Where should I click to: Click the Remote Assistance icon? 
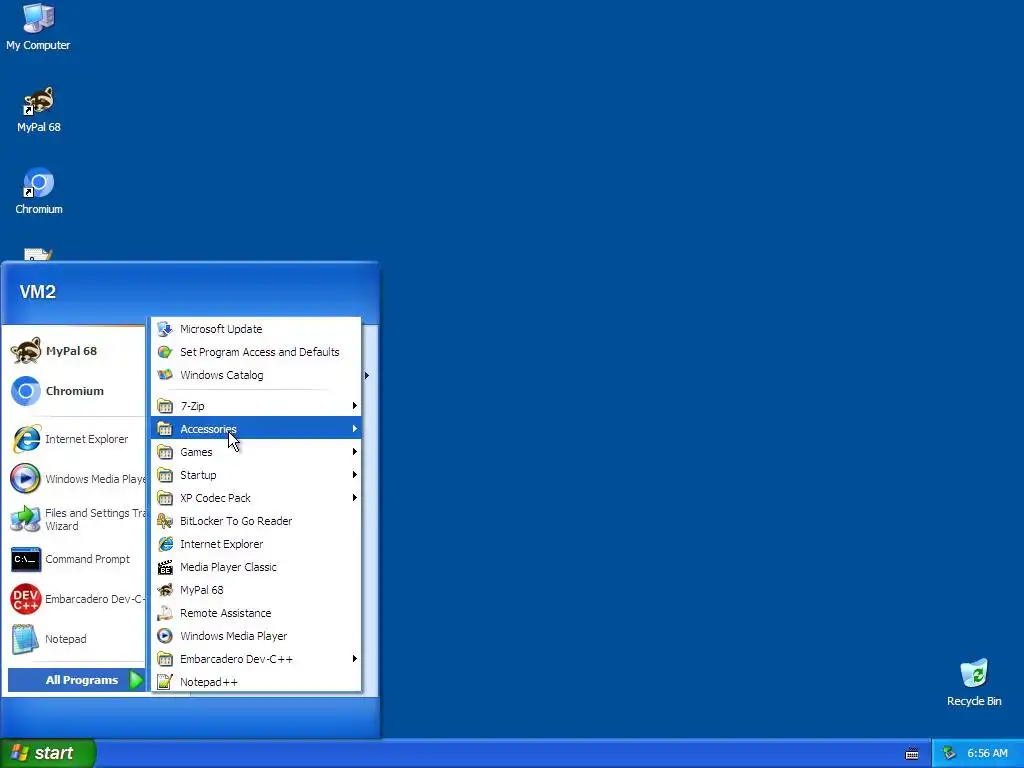click(165, 613)
